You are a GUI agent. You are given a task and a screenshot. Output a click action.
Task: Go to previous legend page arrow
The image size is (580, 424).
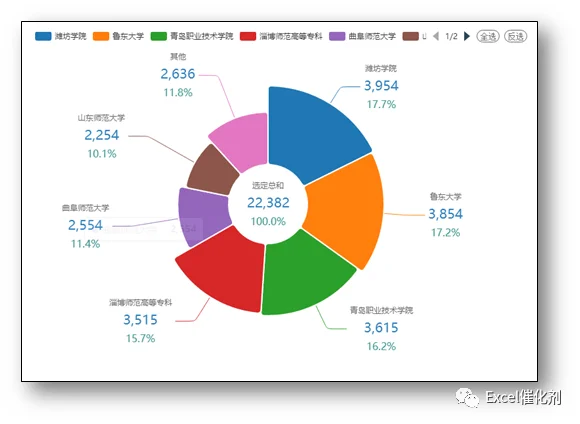pyautogui.click(x=436, y=36)
